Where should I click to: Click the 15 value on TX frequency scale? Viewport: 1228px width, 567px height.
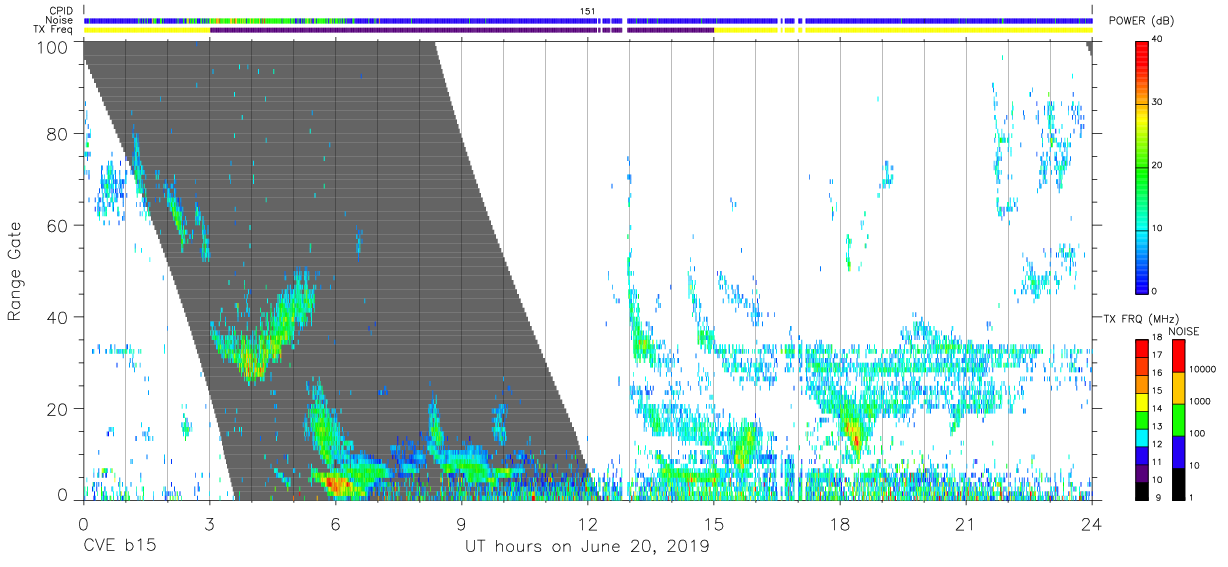point(1157,391)
